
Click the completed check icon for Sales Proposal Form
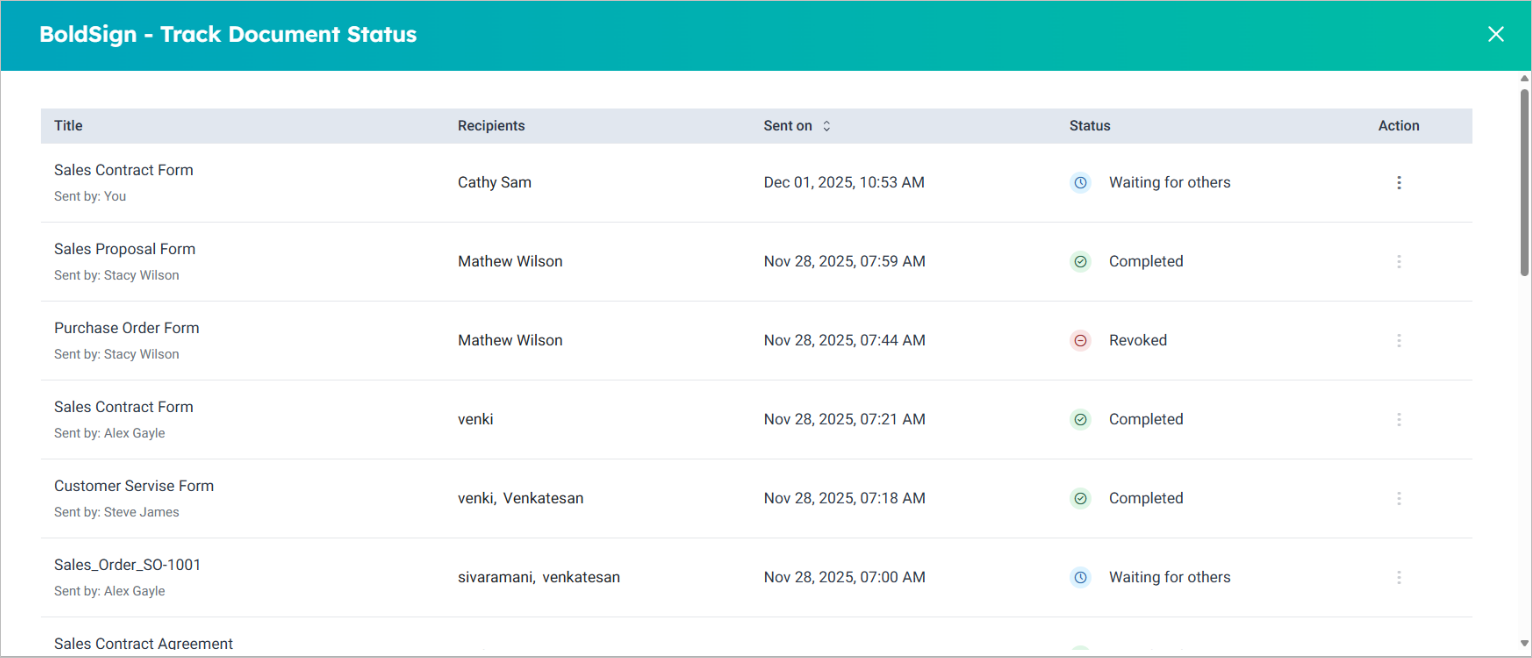tap(1080, 261)
